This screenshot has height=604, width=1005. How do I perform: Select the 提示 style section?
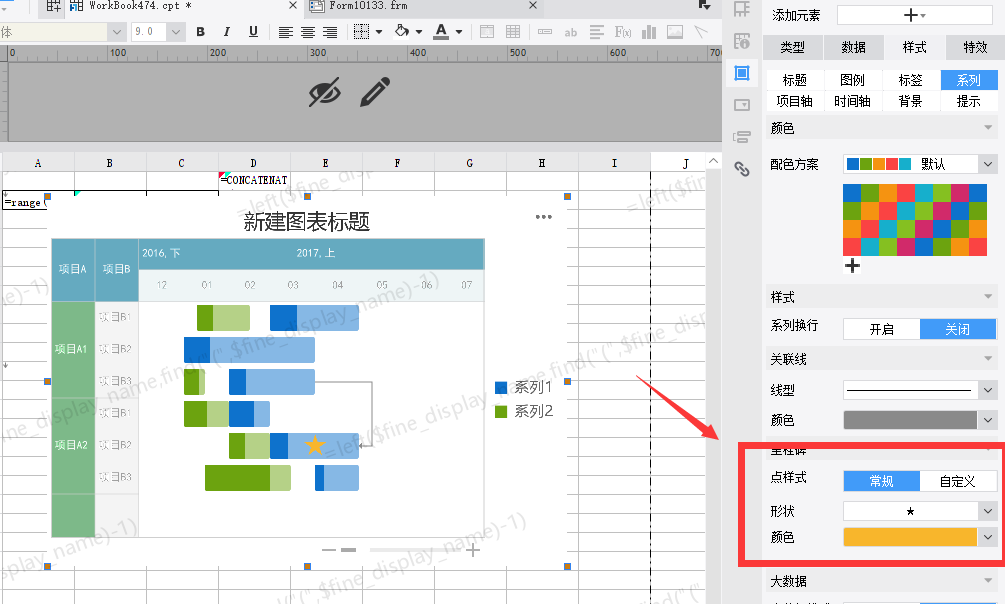(968, 101)
